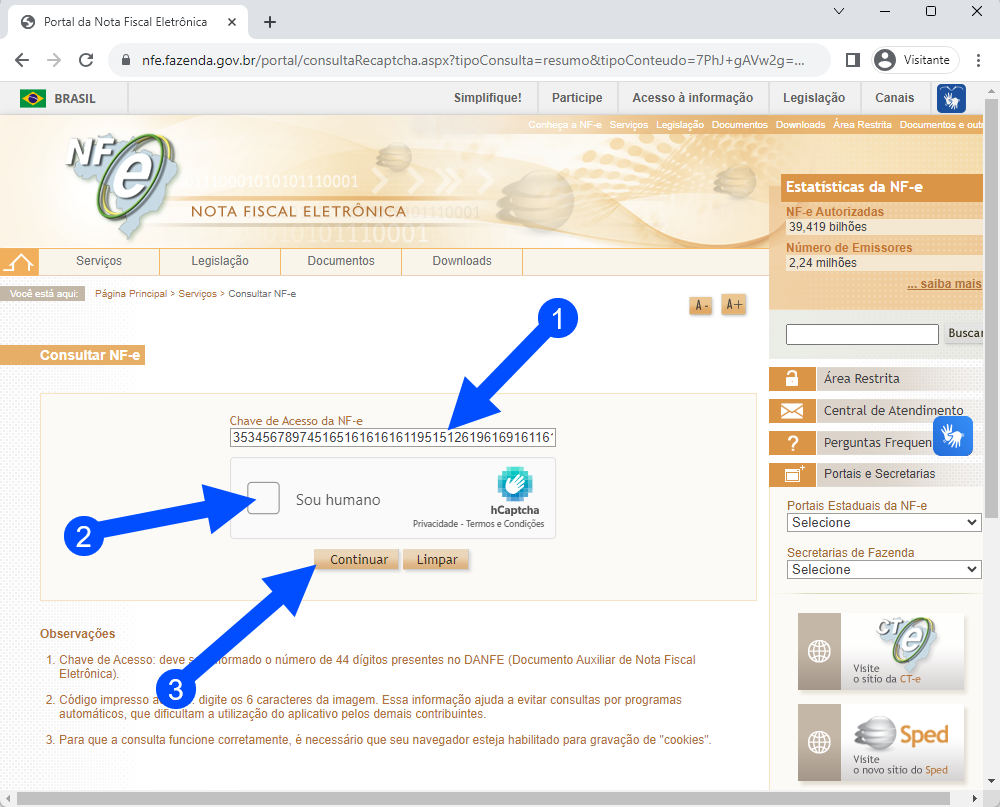Open the floating VLibras hand widget
1000x807 pixels.
coord(953,436)
